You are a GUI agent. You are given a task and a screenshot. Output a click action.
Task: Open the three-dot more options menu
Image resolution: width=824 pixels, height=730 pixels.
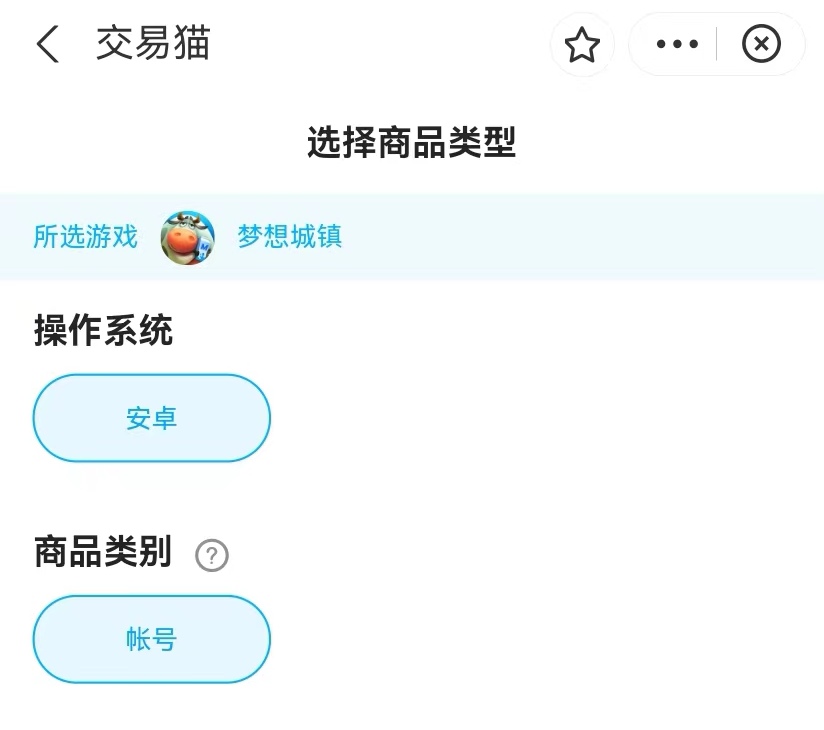(x=677, y=45)
